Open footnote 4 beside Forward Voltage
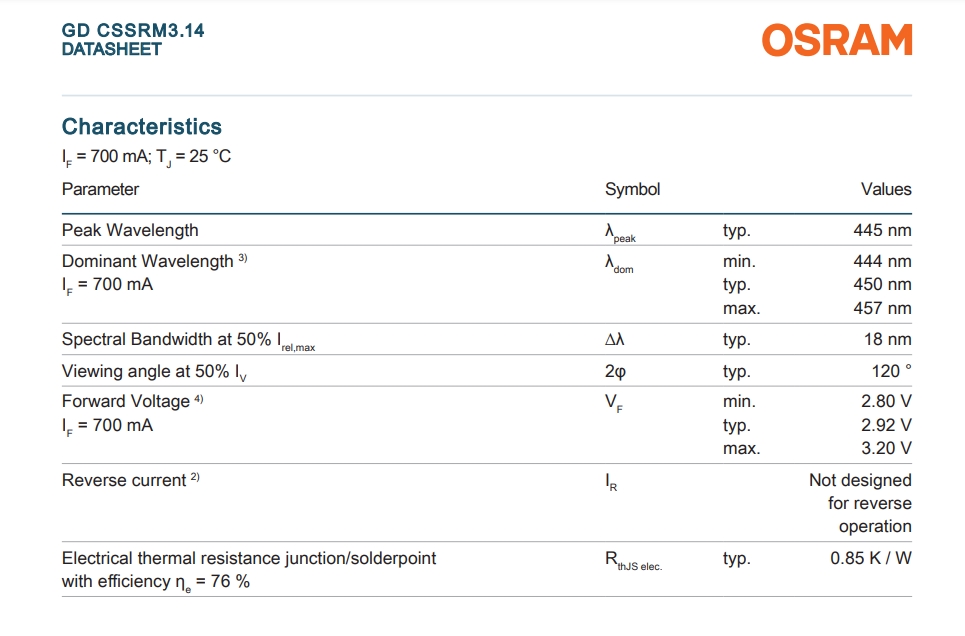 (198, 399)
